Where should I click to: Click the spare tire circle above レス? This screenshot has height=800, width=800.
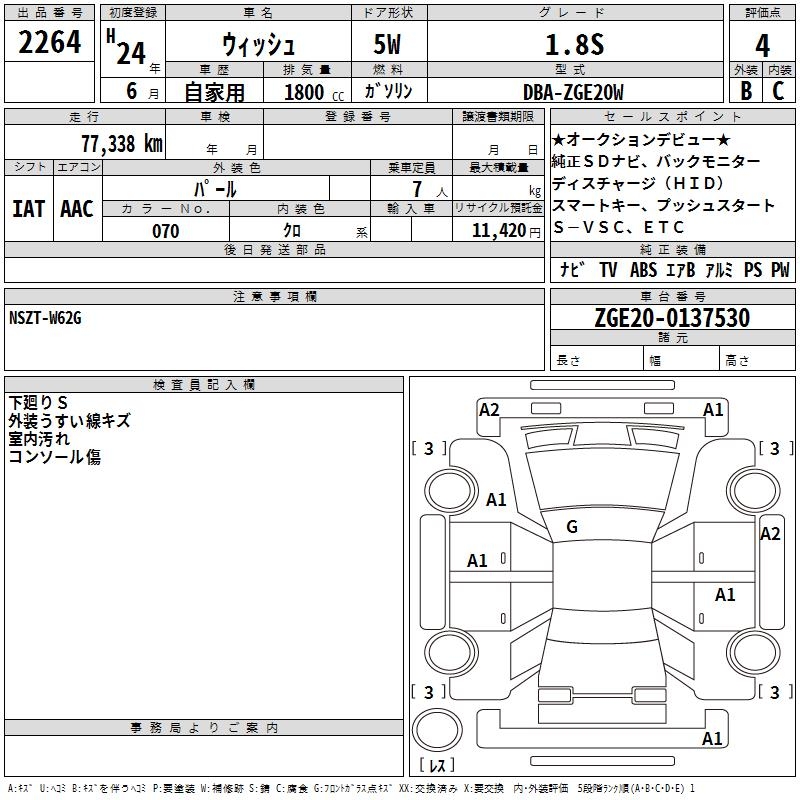pyautogui.click(x=437, y=728)
